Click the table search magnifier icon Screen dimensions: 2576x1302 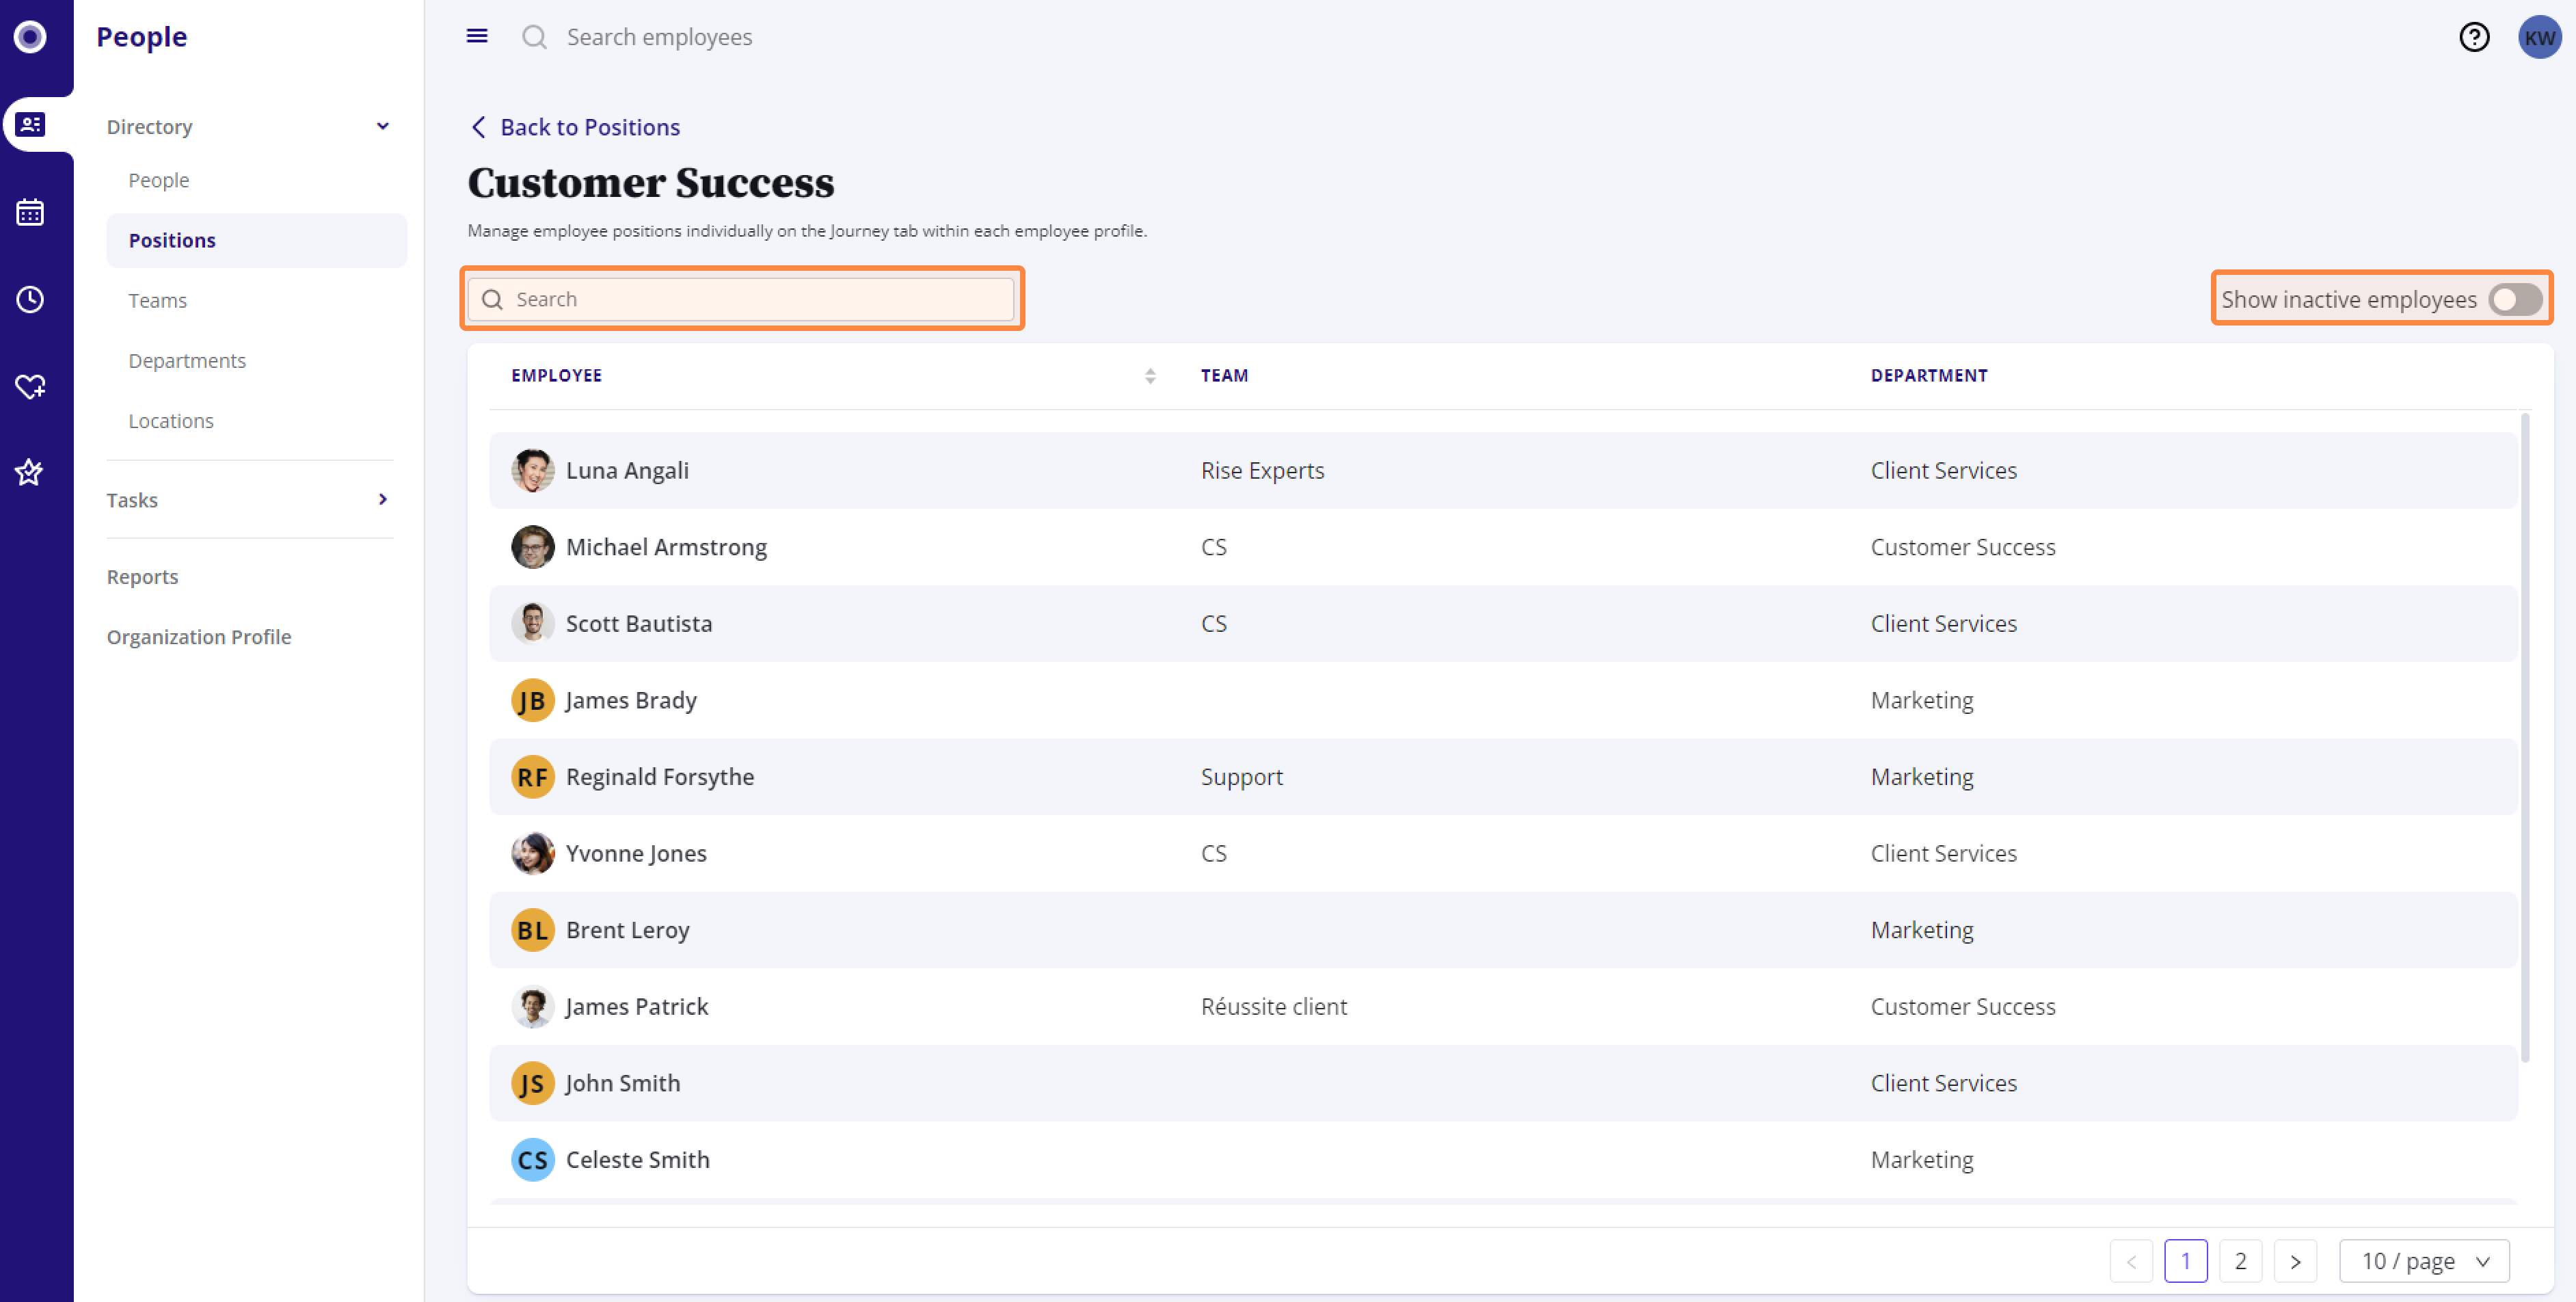tap(492, 299)
